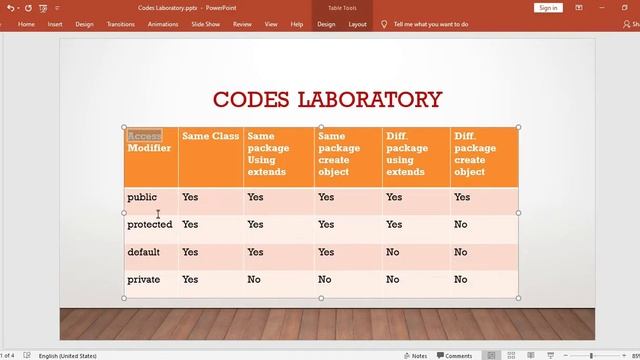The height and width of the screenshot is (360, 640).
Task: Click the default row label cell
Action: tap(151, 257)
